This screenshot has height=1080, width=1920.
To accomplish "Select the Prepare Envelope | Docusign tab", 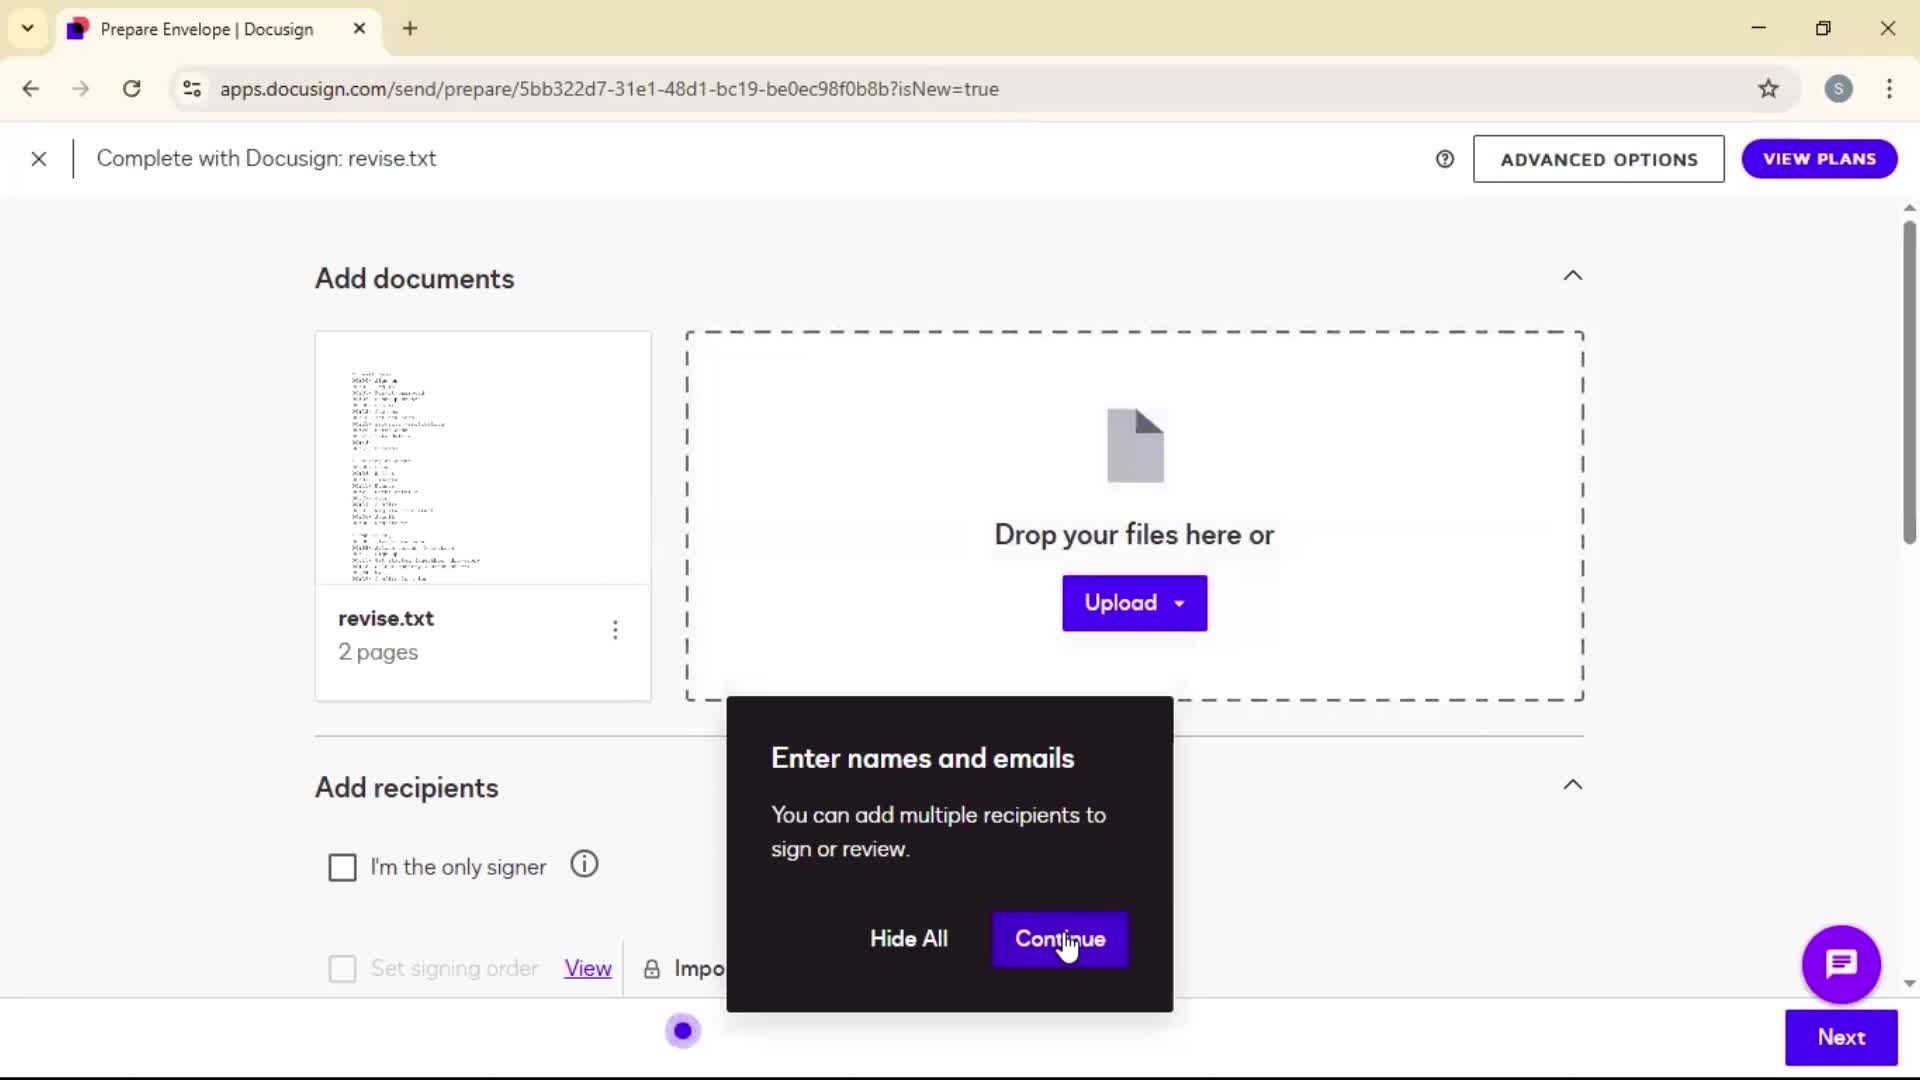I will [218, 29].
